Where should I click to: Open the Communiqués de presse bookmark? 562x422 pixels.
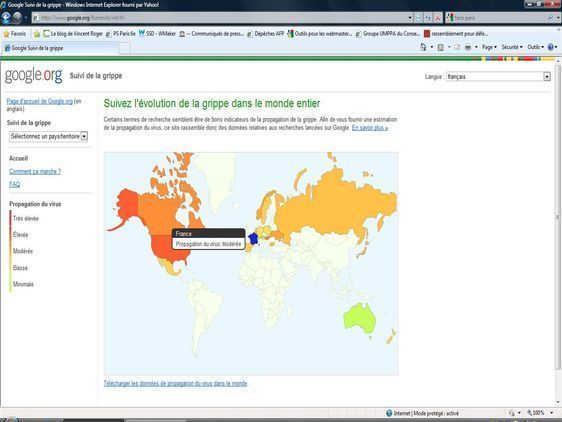211,34
